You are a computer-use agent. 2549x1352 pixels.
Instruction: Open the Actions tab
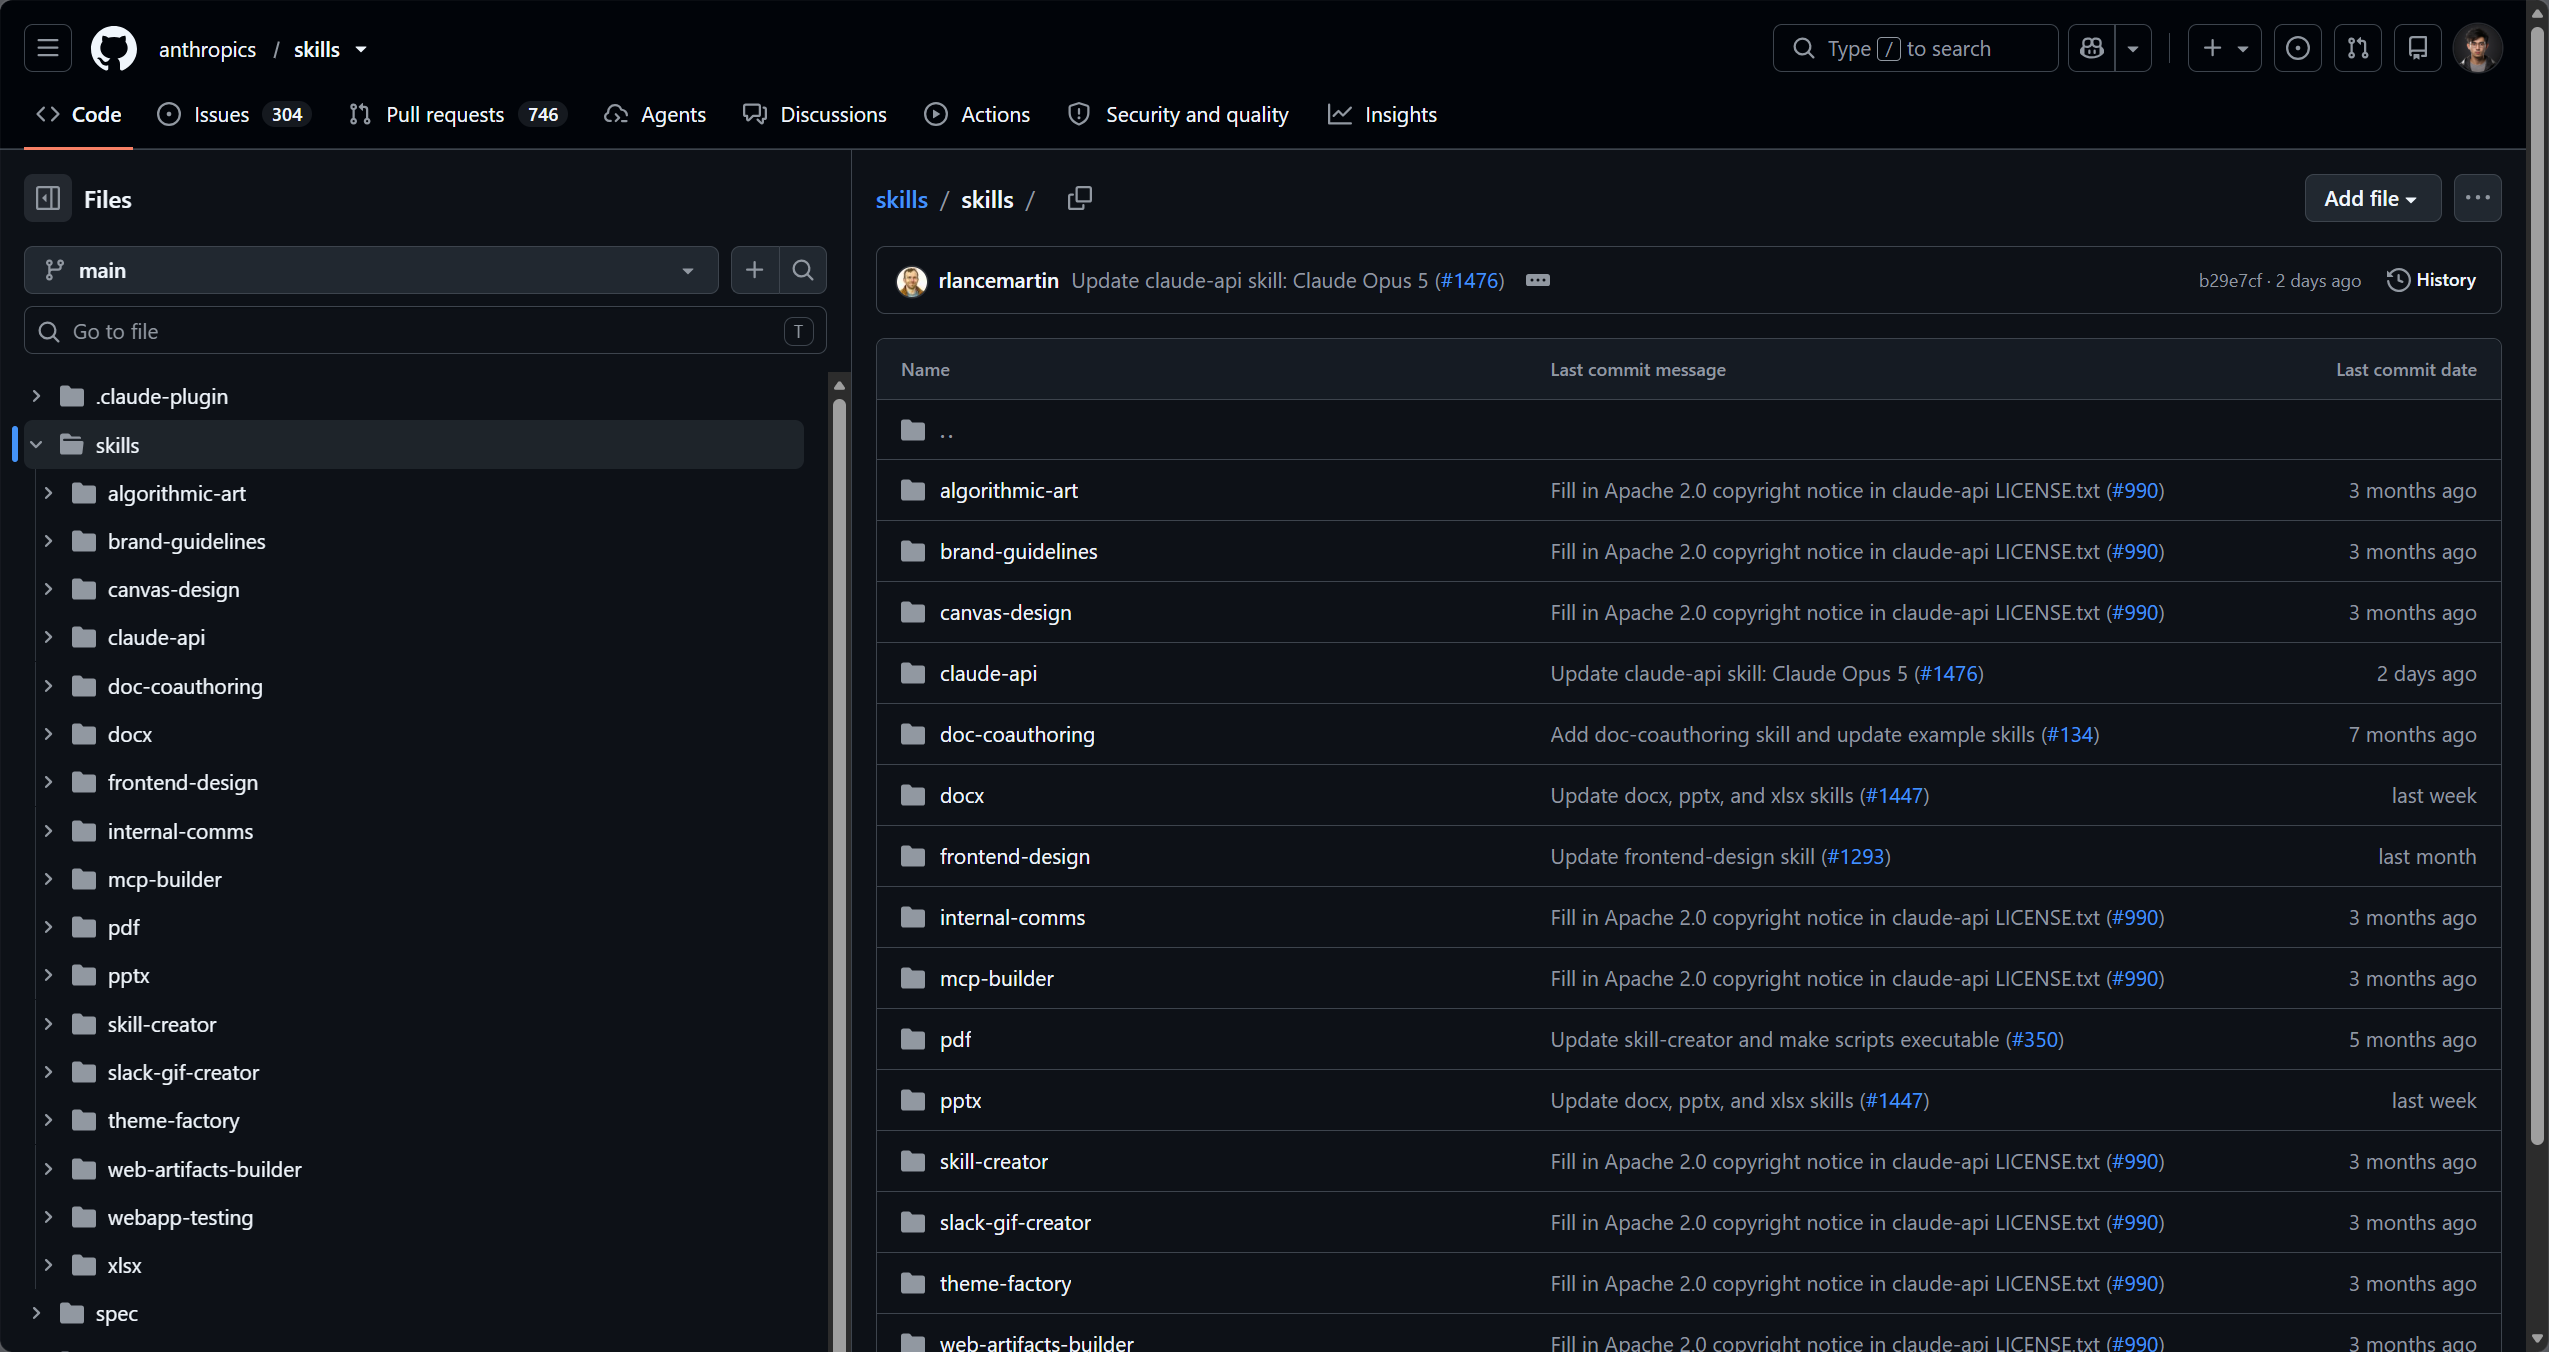977,114
